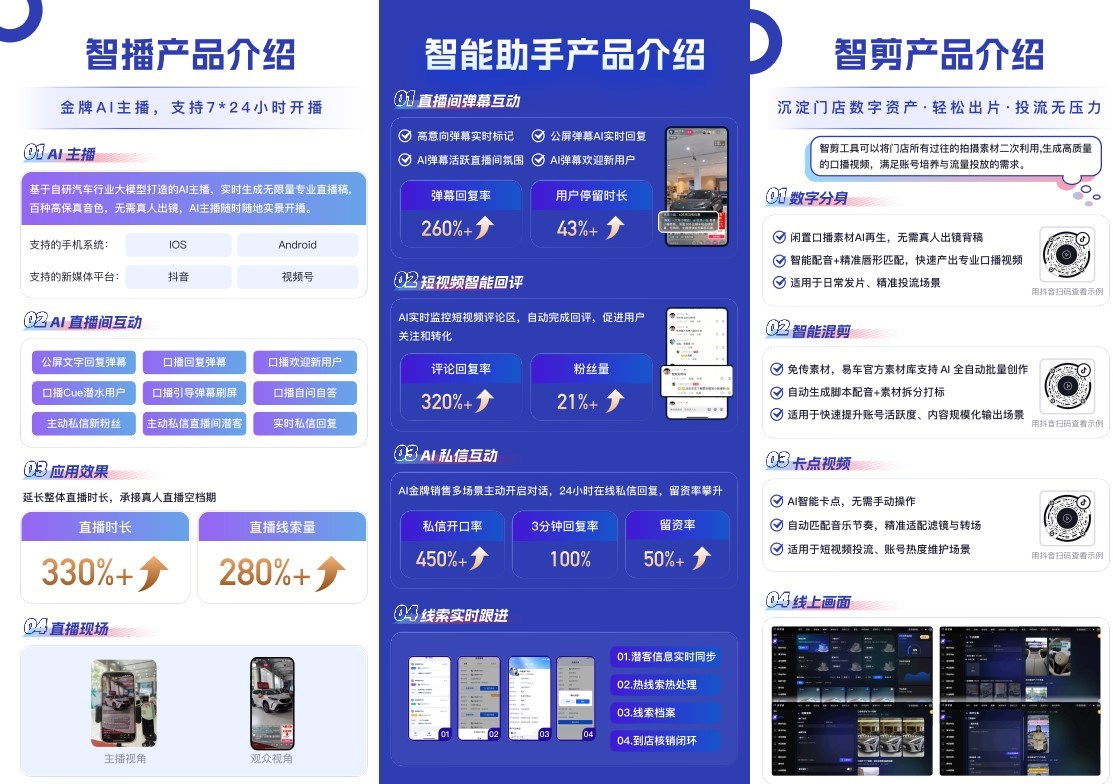Click the checkmark beside 闲置口播素材AI再生

point(779,237)
